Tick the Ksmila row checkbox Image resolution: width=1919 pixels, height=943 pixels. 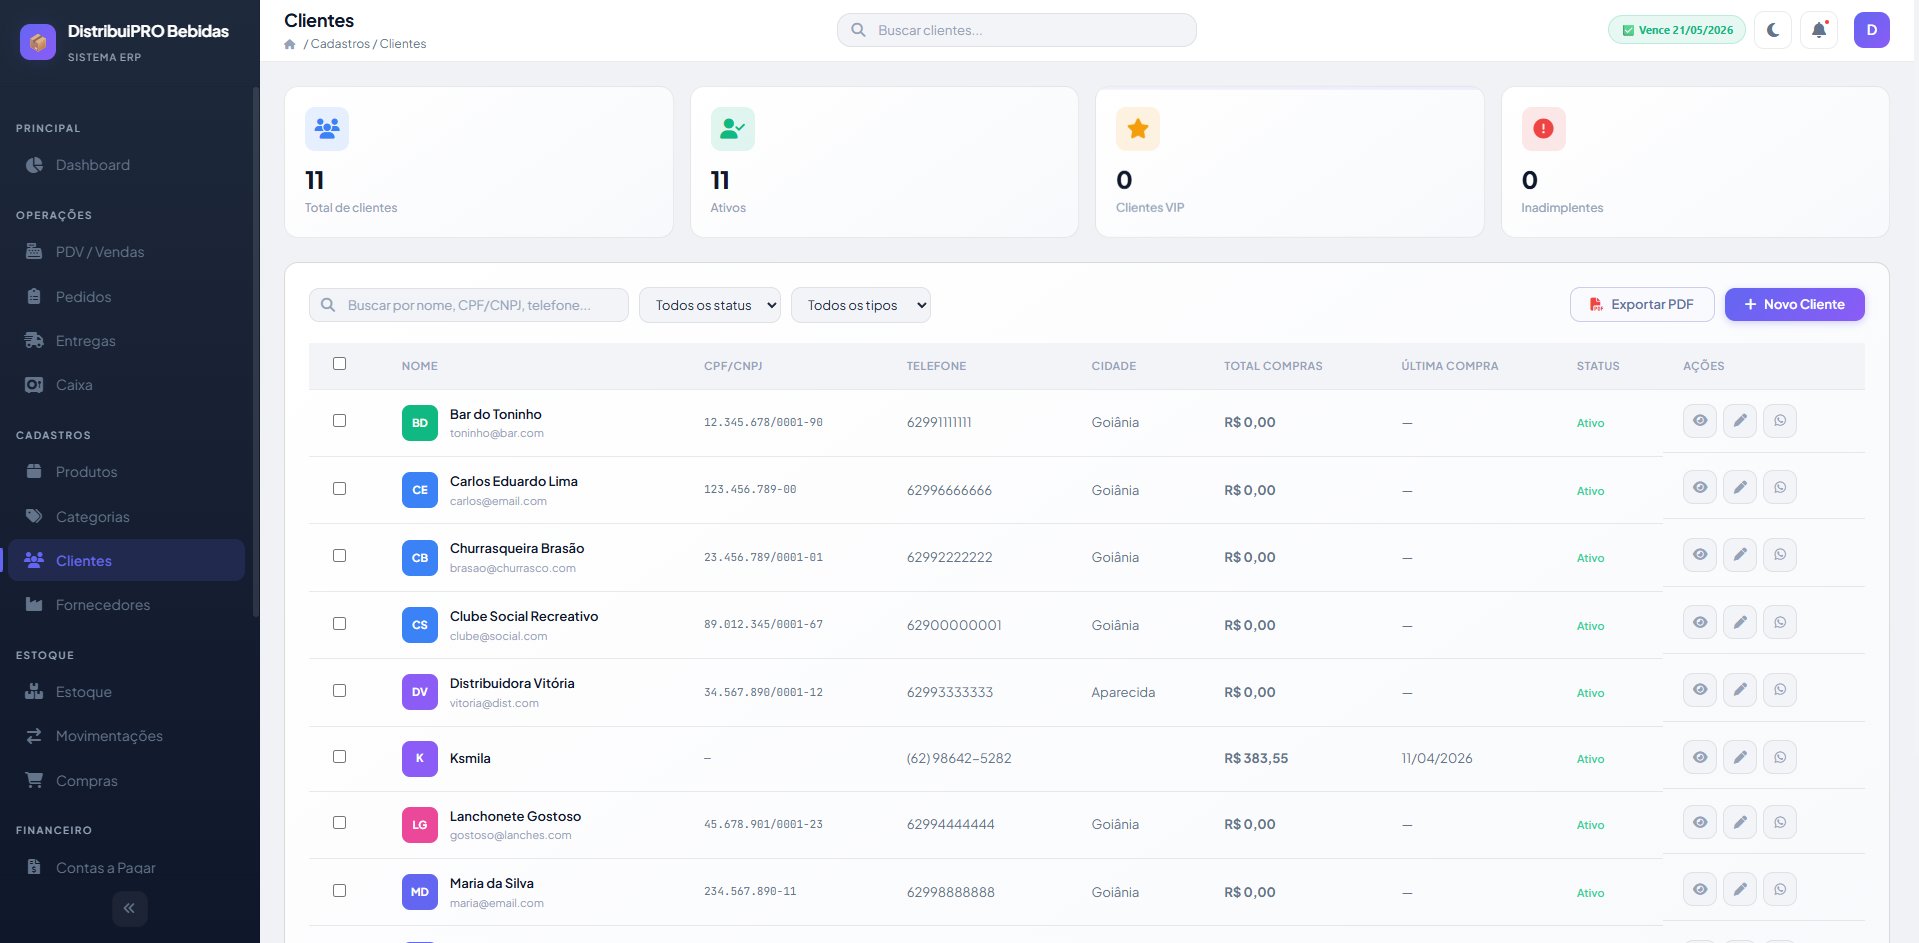[x=340, y=757]
